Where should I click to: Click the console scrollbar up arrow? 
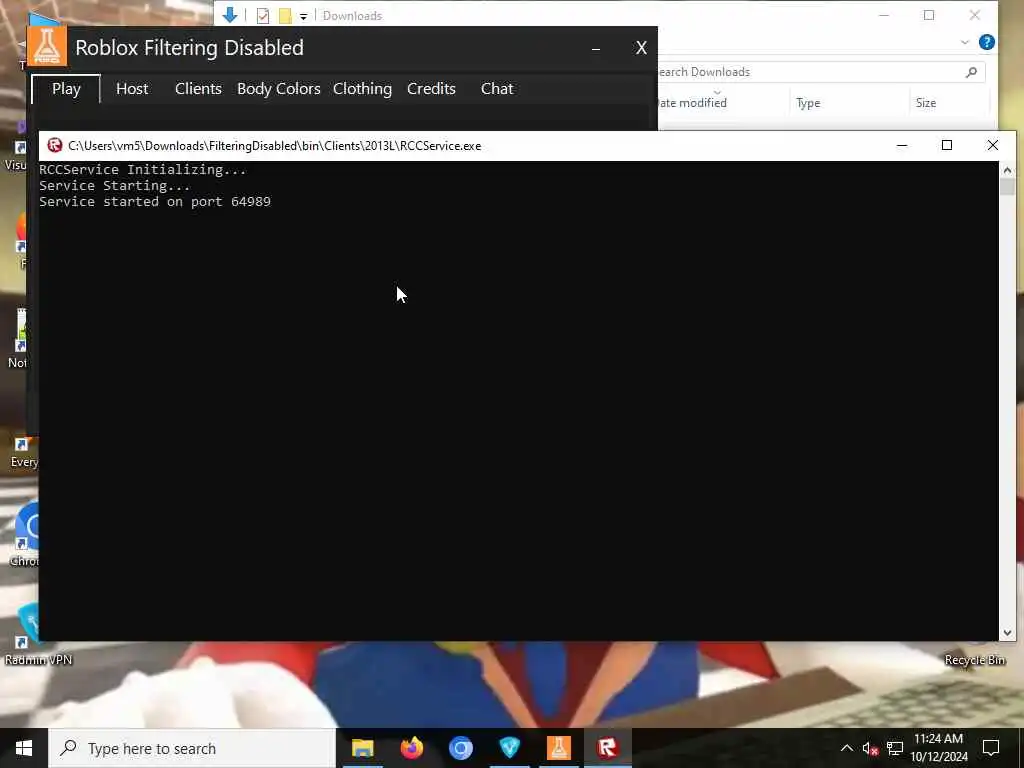coord(1007,170)
